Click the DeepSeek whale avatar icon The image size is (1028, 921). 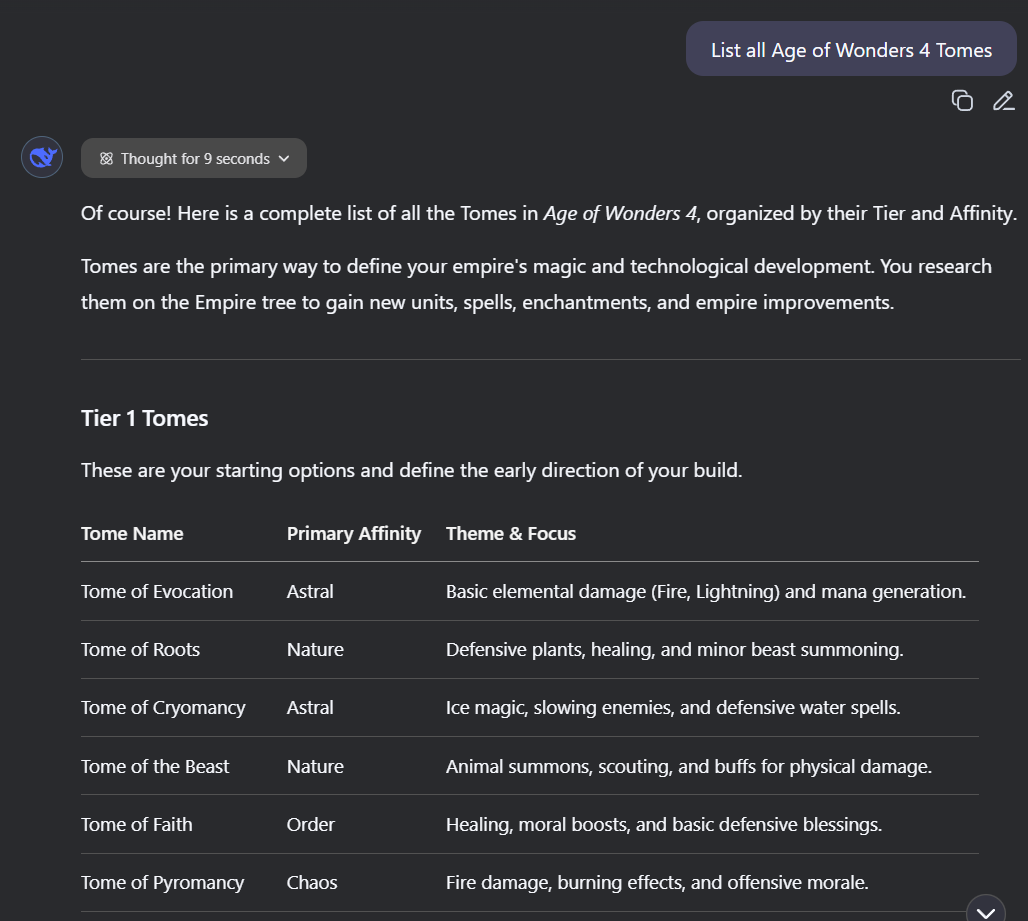[42, 157]
